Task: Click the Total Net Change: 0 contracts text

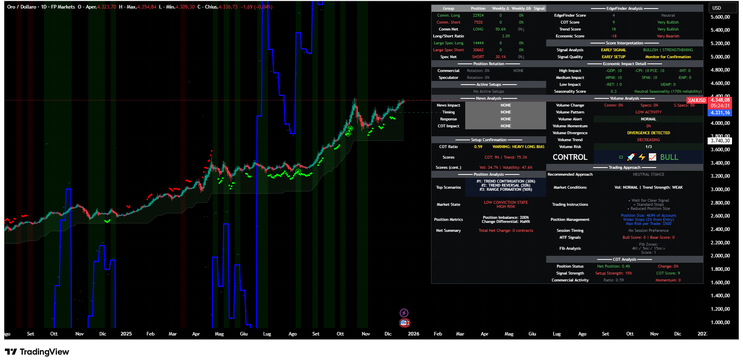Action: 506,230
